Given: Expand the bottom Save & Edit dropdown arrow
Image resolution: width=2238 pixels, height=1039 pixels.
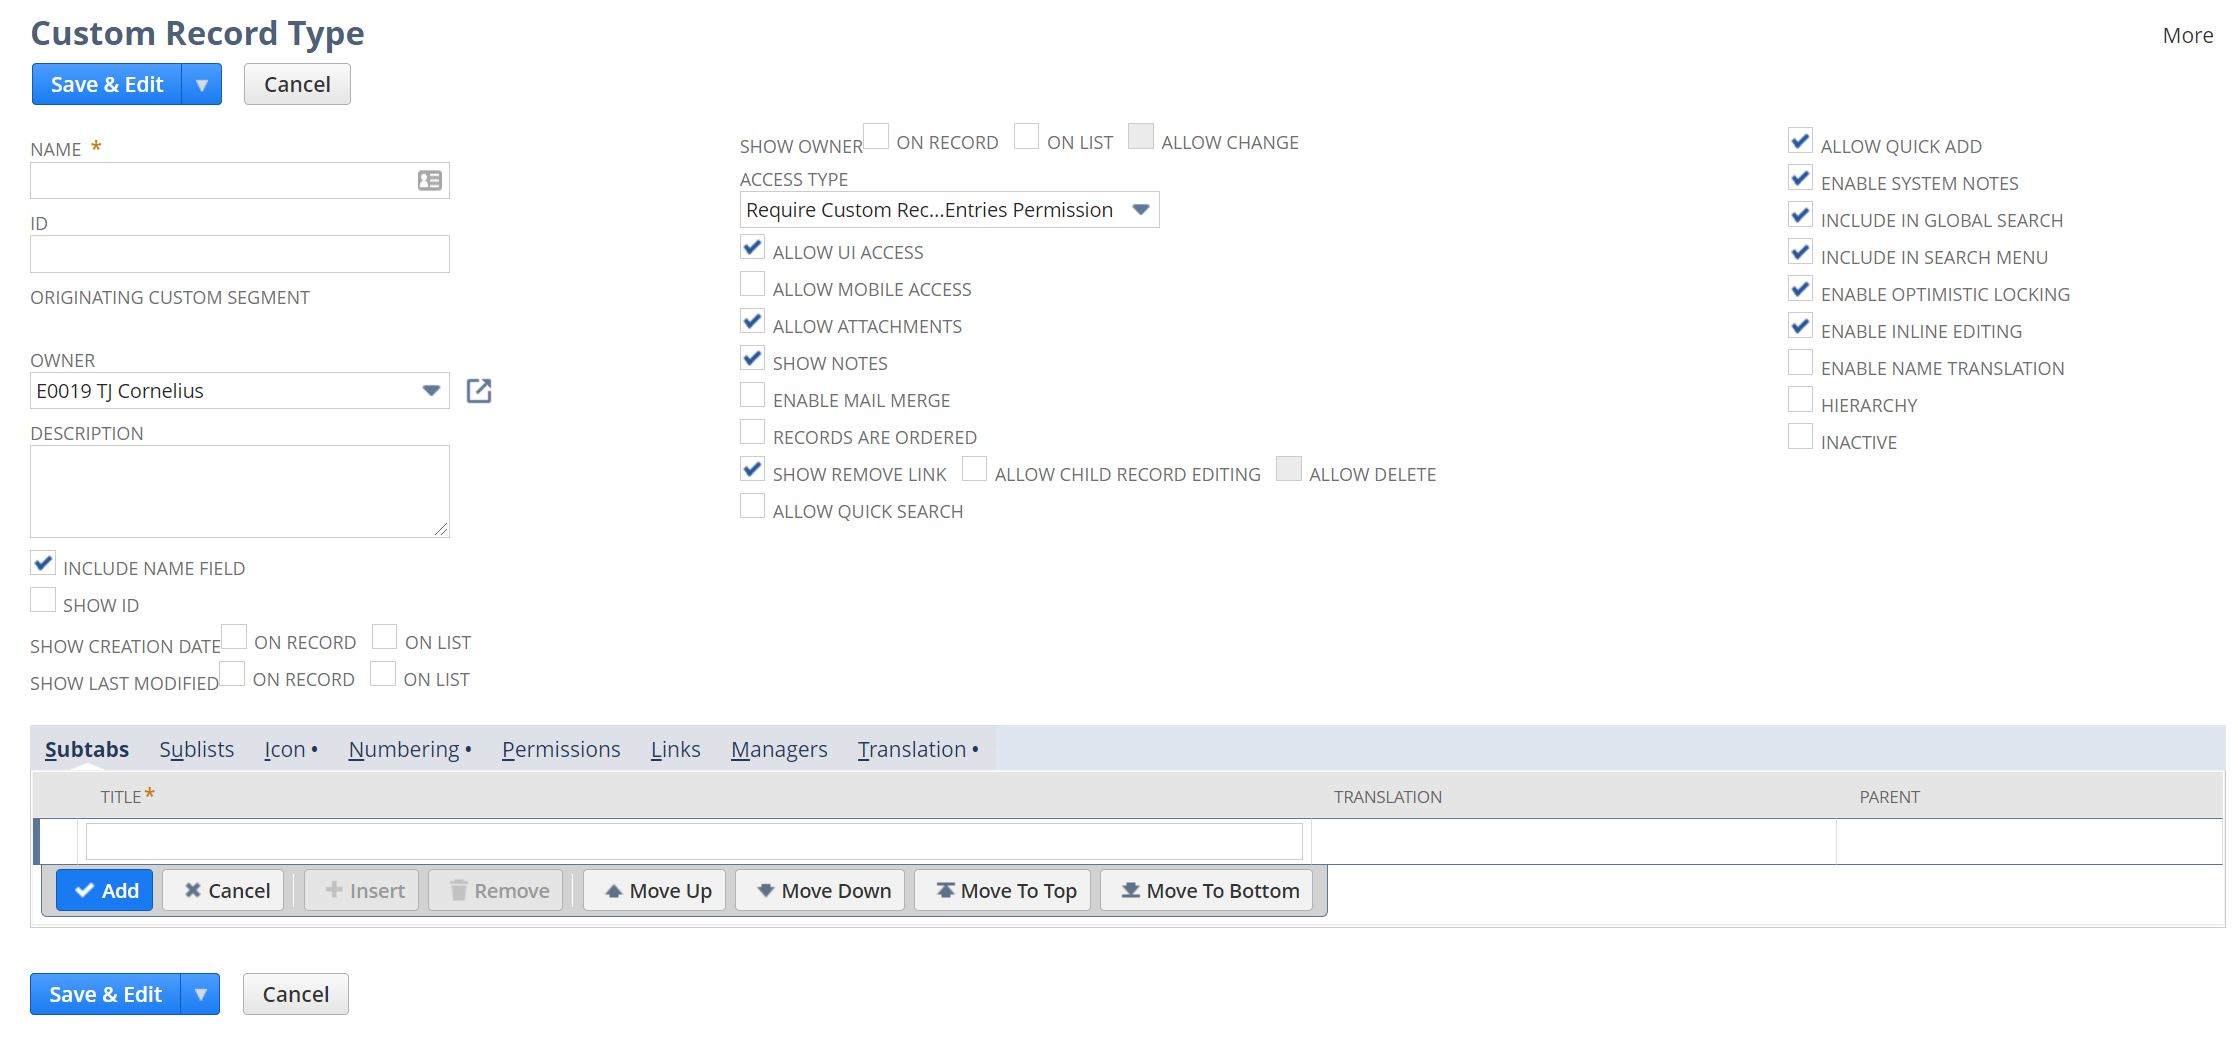Looking at the screenshot, I should (x=200, y=994).
